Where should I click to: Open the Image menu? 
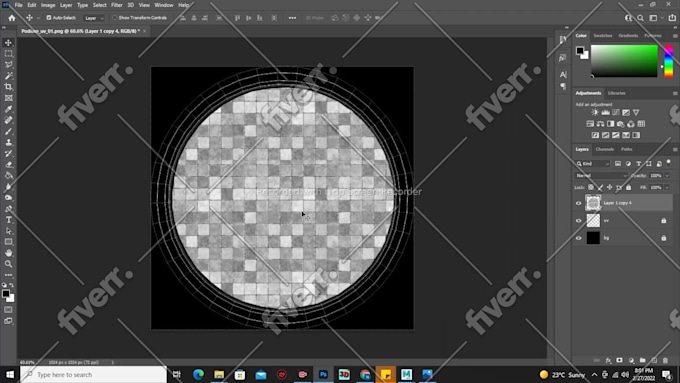48,5
